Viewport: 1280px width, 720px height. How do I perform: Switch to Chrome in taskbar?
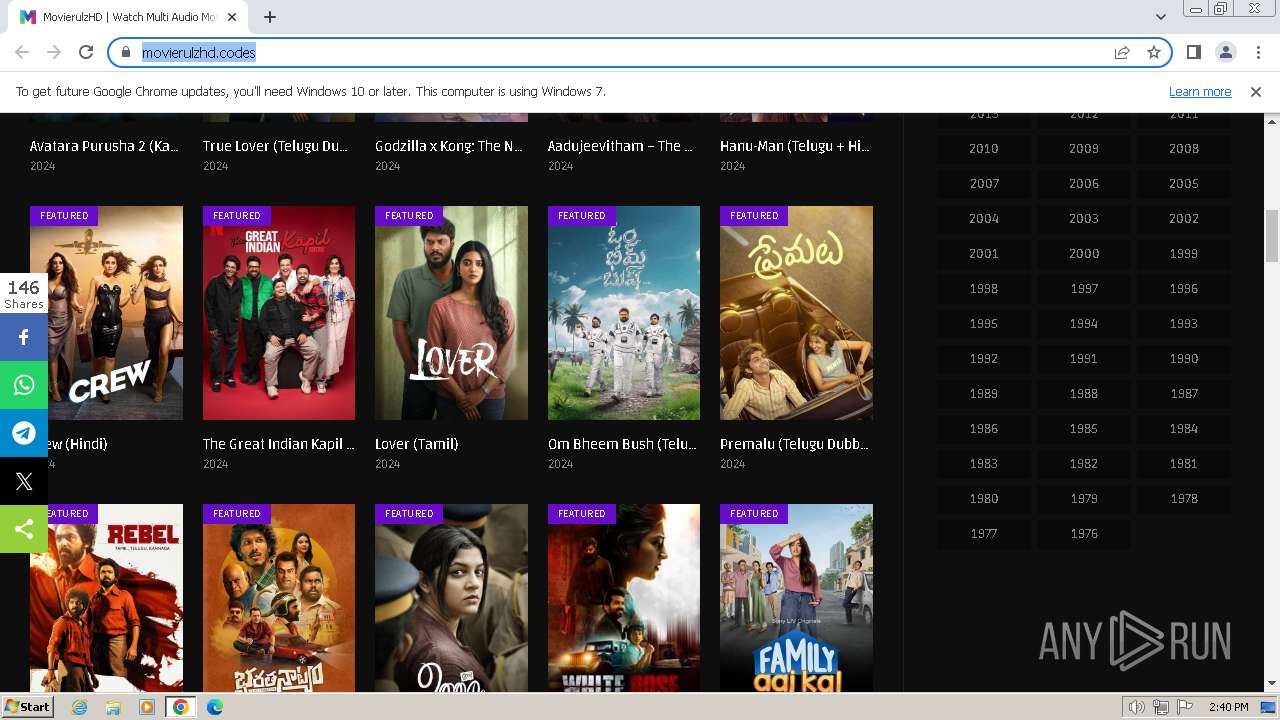(x=181, y=707)
